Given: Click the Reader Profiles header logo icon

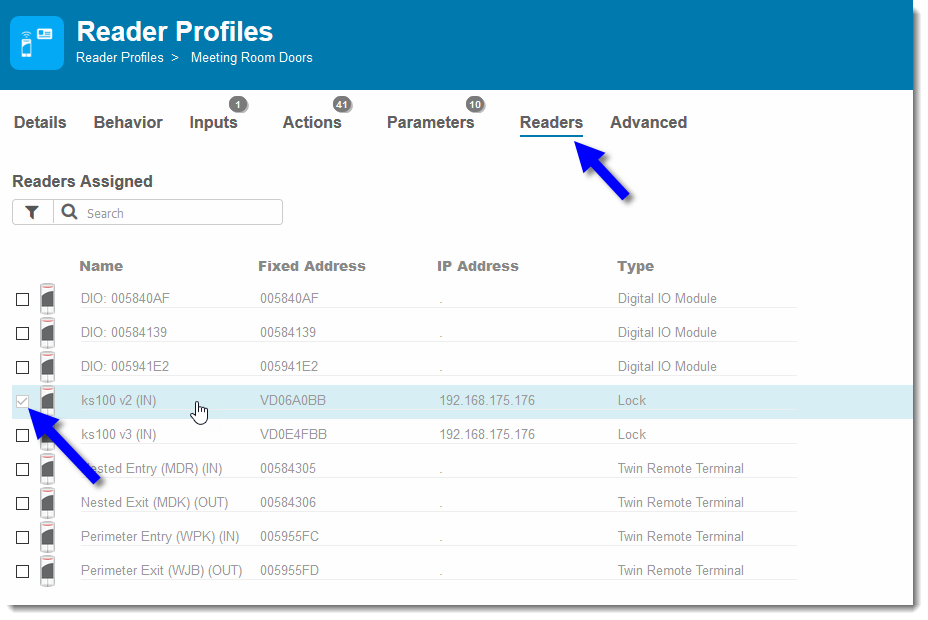Looking at the screenshot, I should coord(37,43).
